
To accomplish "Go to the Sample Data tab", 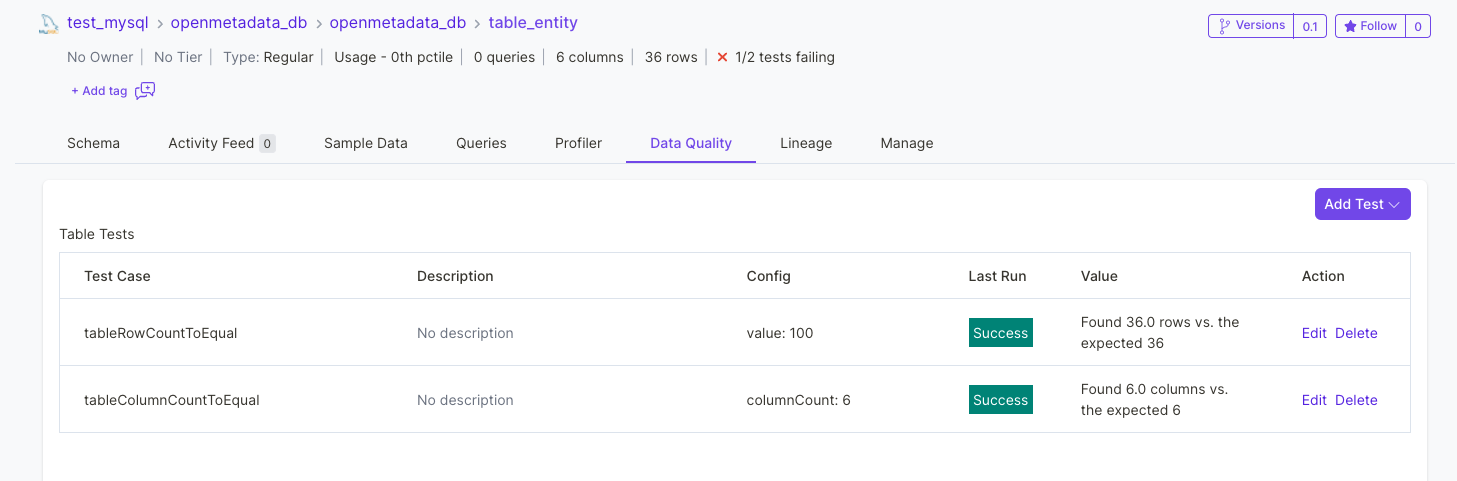I will (x=366, y=143).
